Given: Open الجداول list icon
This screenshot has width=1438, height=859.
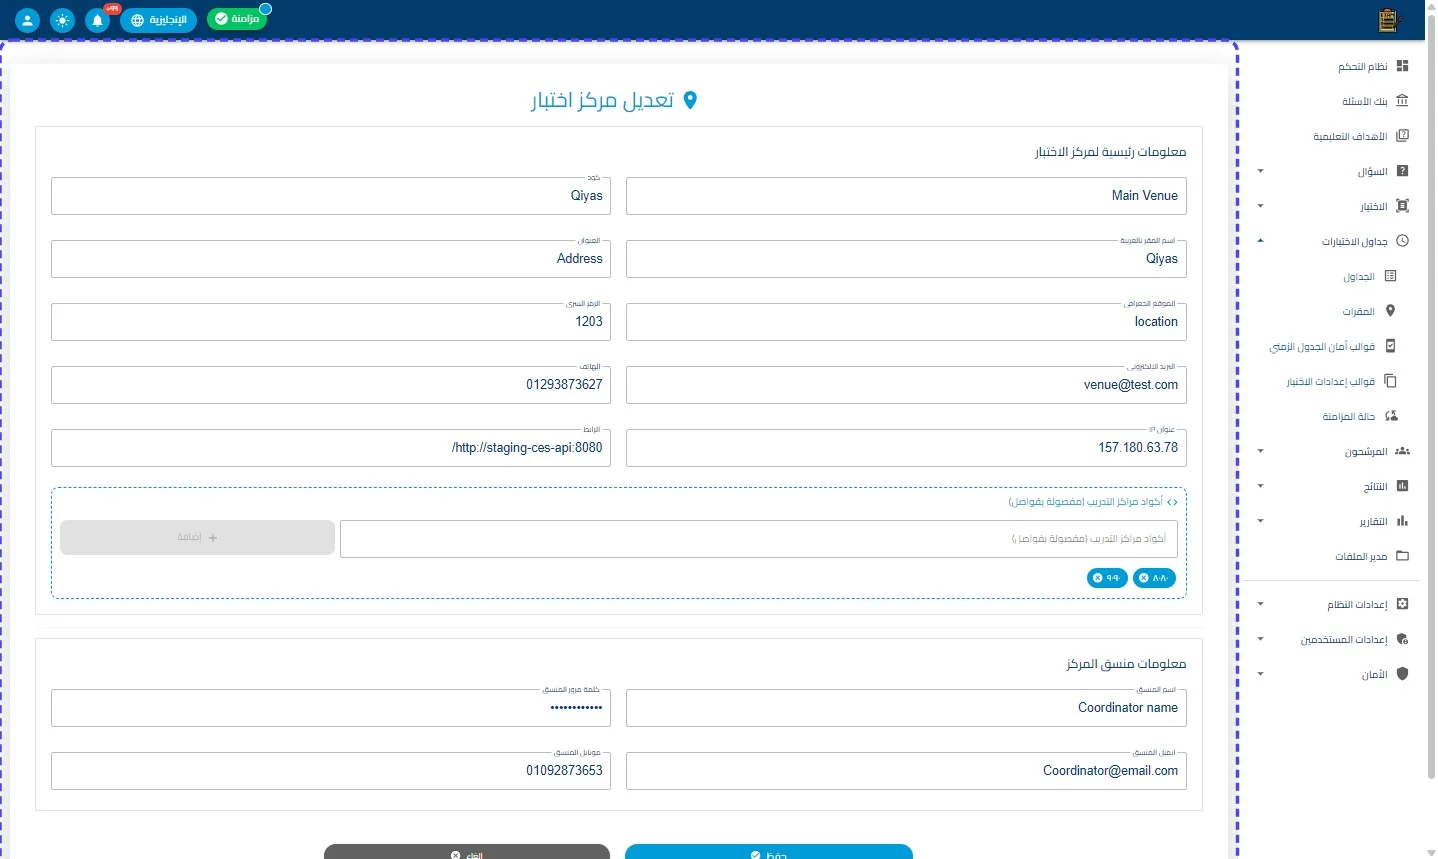Looking at the screenshot, I should [x=1390, y=276].
